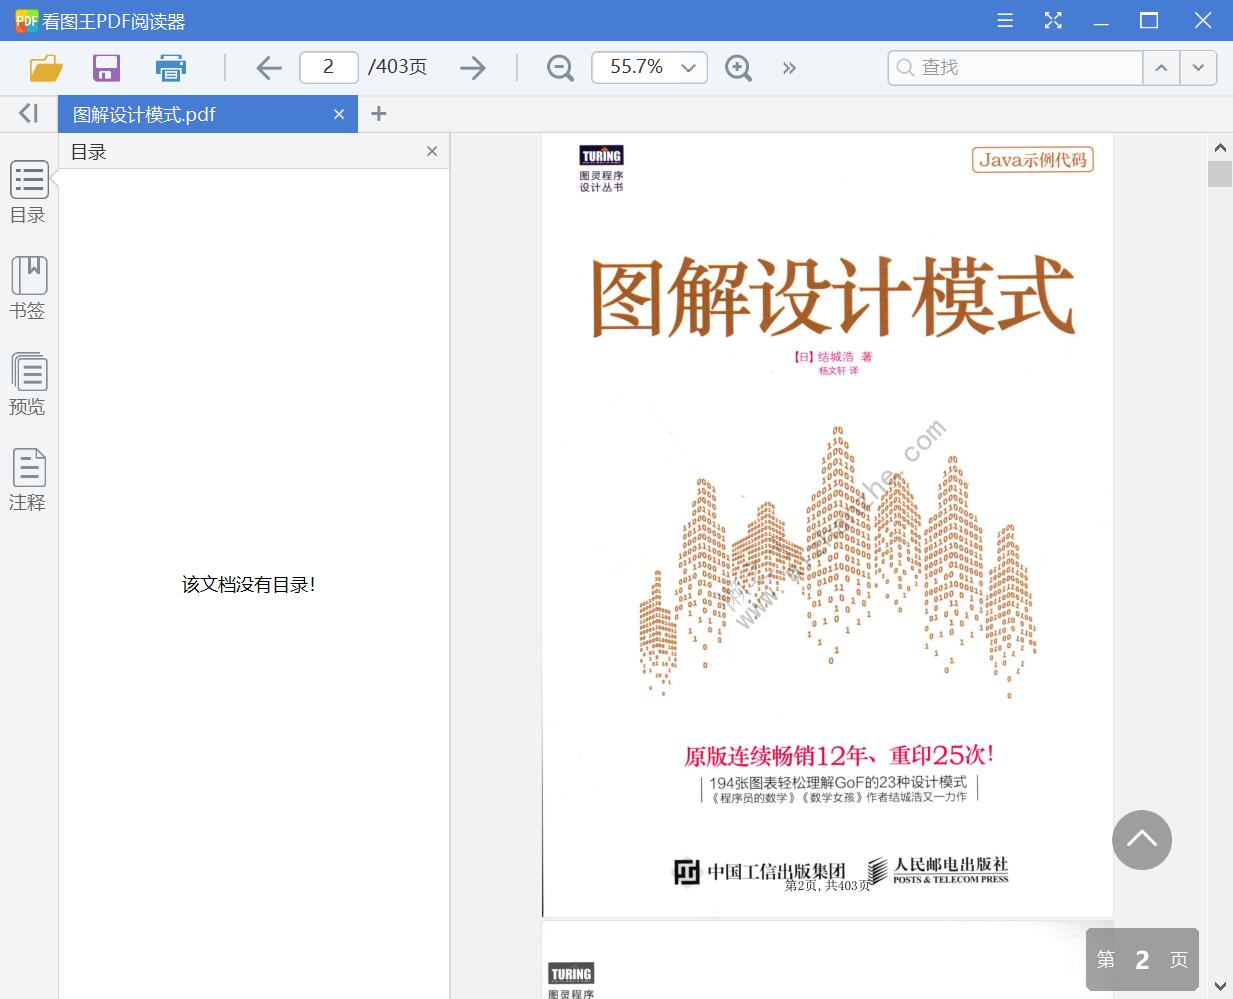Click the /403页 total pages label
The width and height of the screenshot is (1233, 999).
397,67
